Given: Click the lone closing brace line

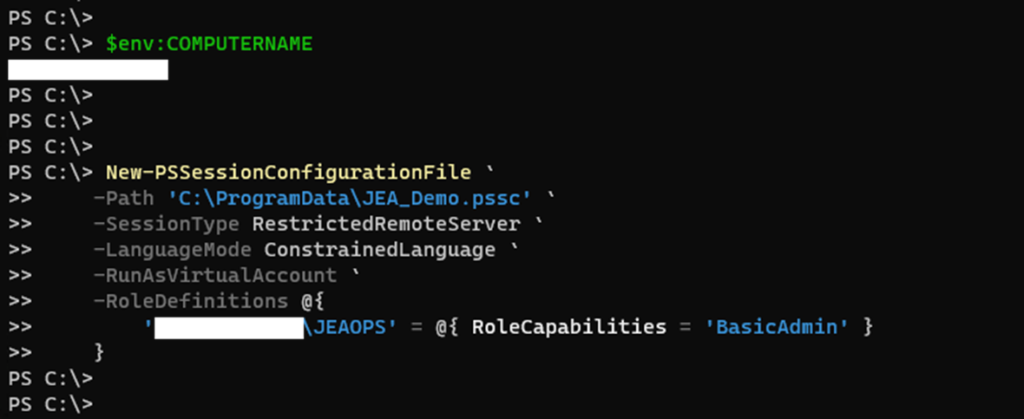Looking at the screenshot, I should 98,353.
